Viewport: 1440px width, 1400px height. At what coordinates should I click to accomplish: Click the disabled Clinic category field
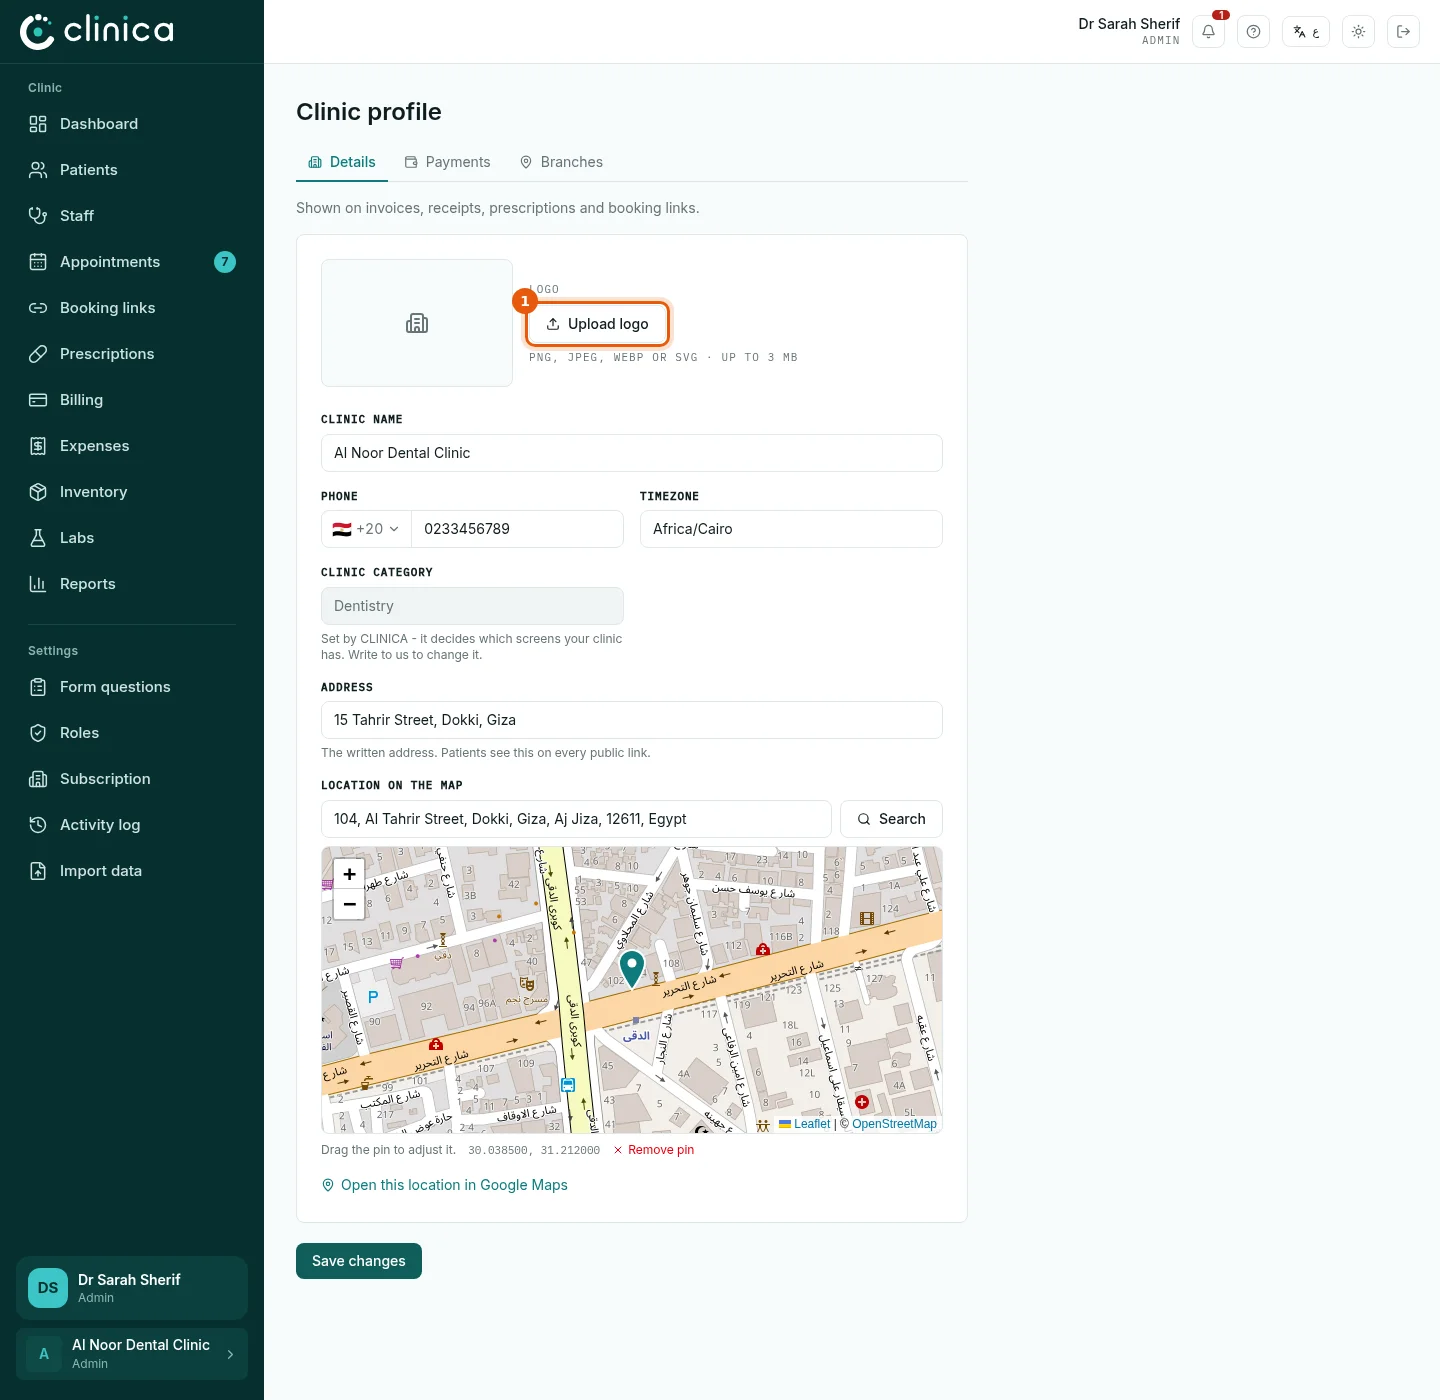tap(472, 606)
